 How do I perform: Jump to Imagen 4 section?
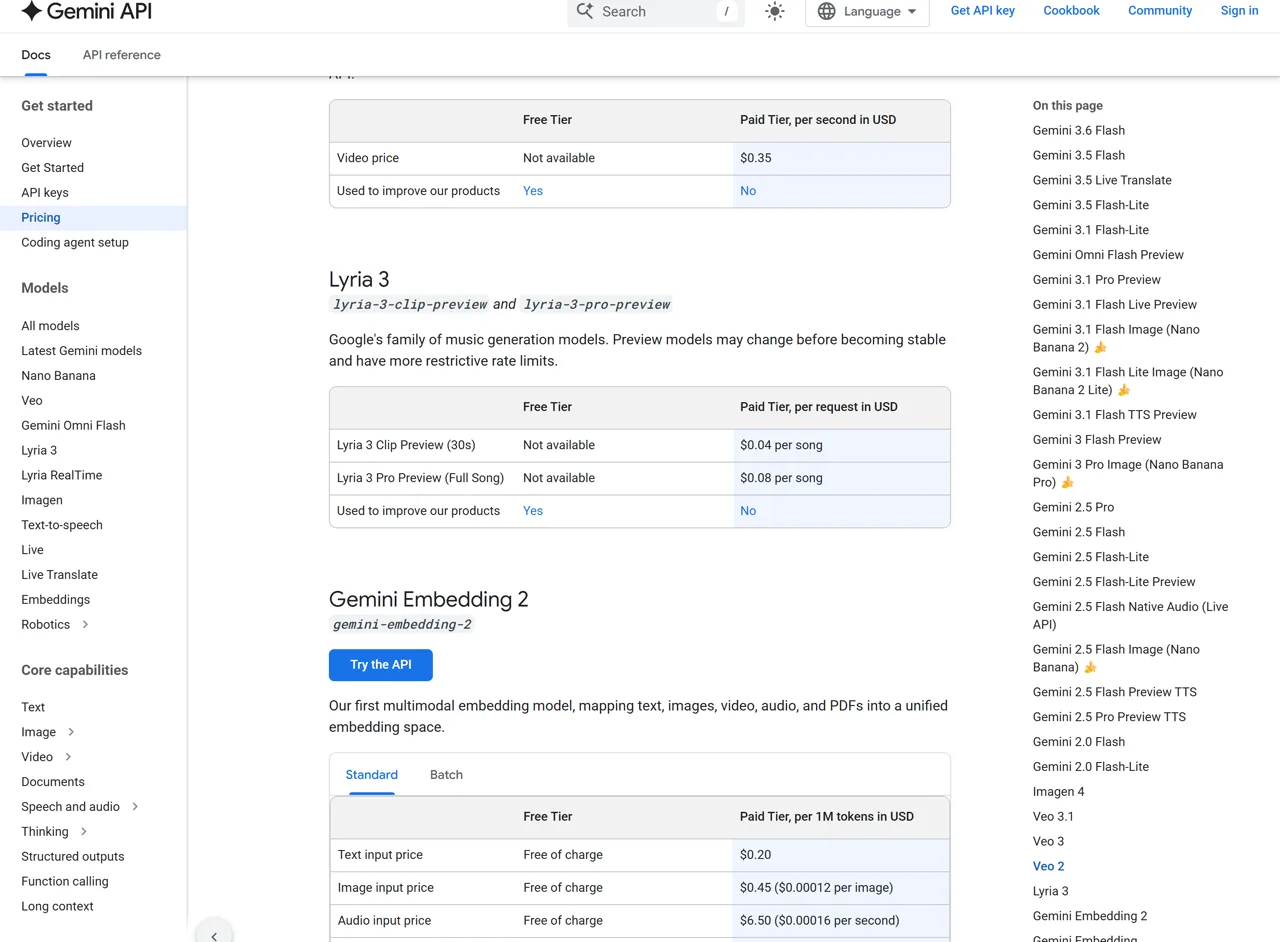click(1059, 792)
